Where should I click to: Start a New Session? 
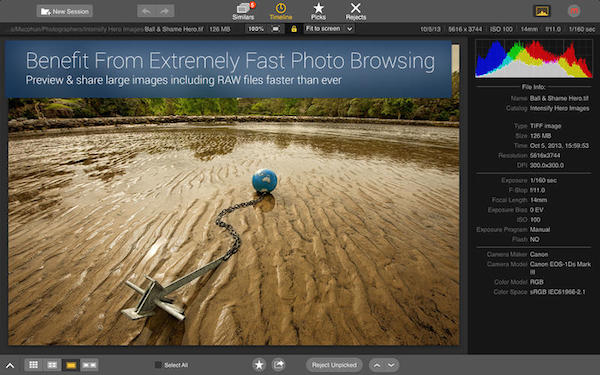(x=65, y=11)
